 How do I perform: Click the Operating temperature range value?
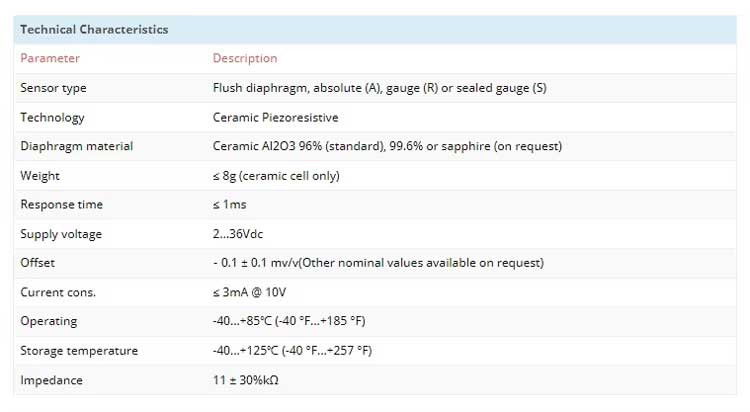coord(289,321)
